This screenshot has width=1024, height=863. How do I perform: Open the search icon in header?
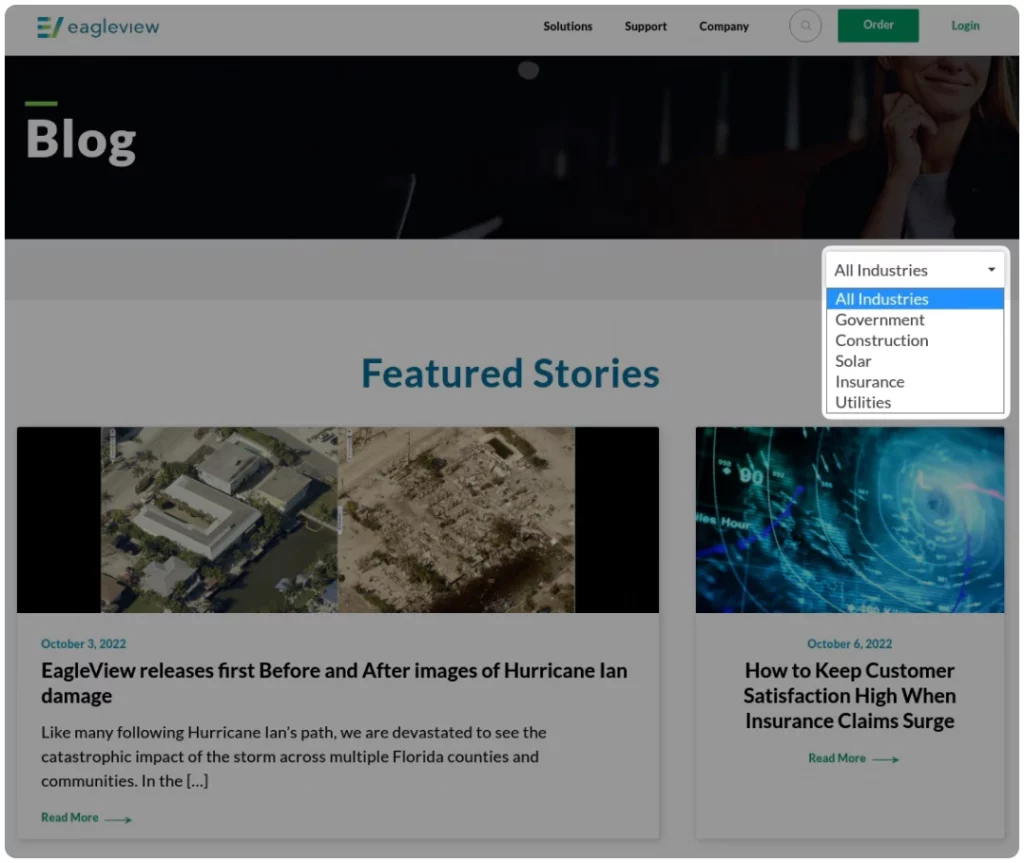pyautogui.click(x=805, y=26)
